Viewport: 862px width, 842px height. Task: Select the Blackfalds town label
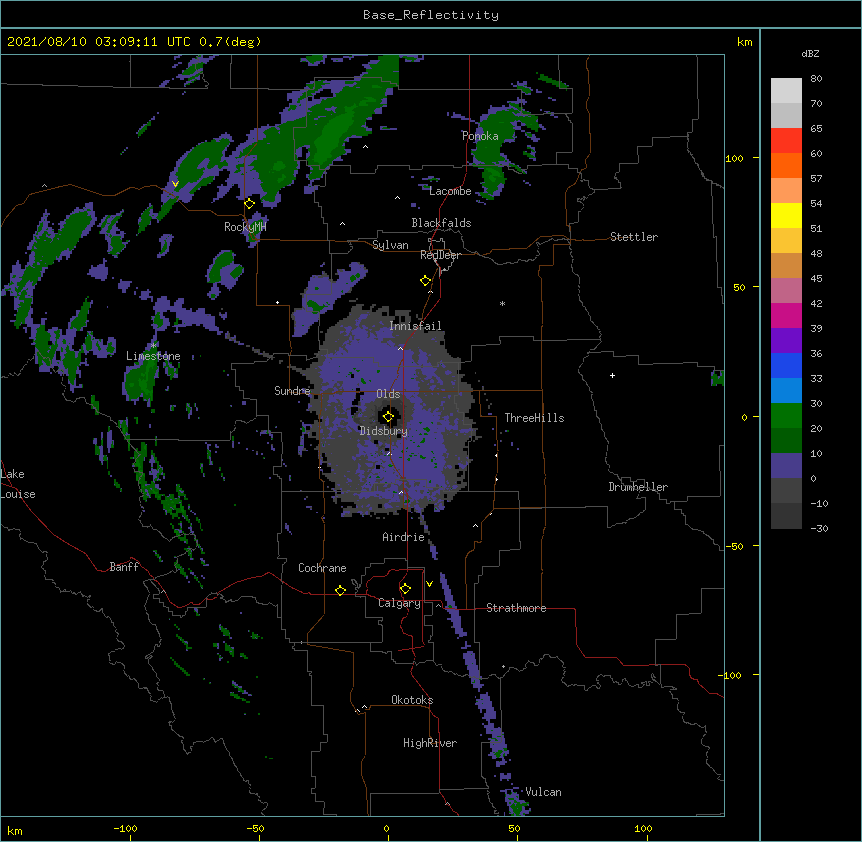point(441,223)
